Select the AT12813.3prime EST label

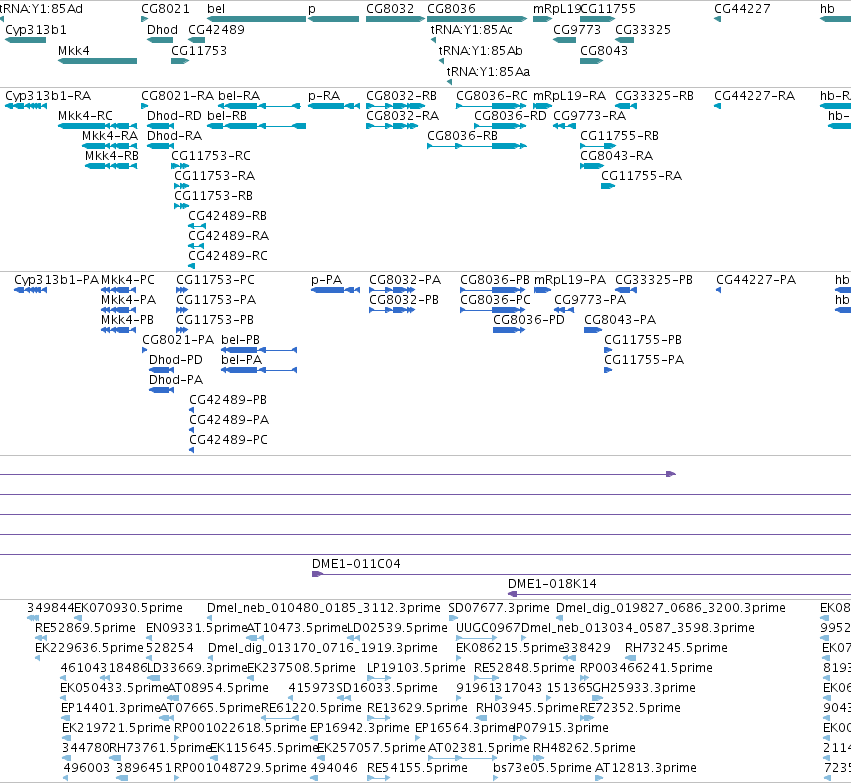(x=646, y=768)
